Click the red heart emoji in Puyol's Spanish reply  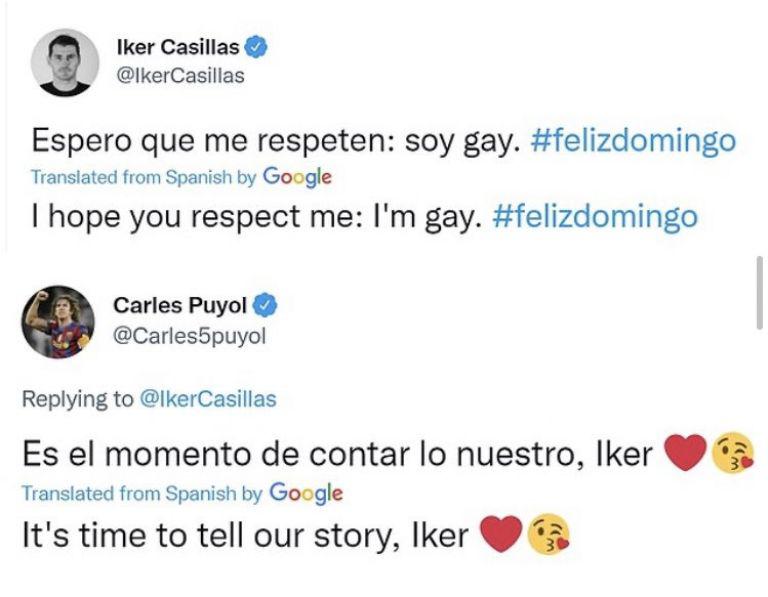(x=685, y=455)
